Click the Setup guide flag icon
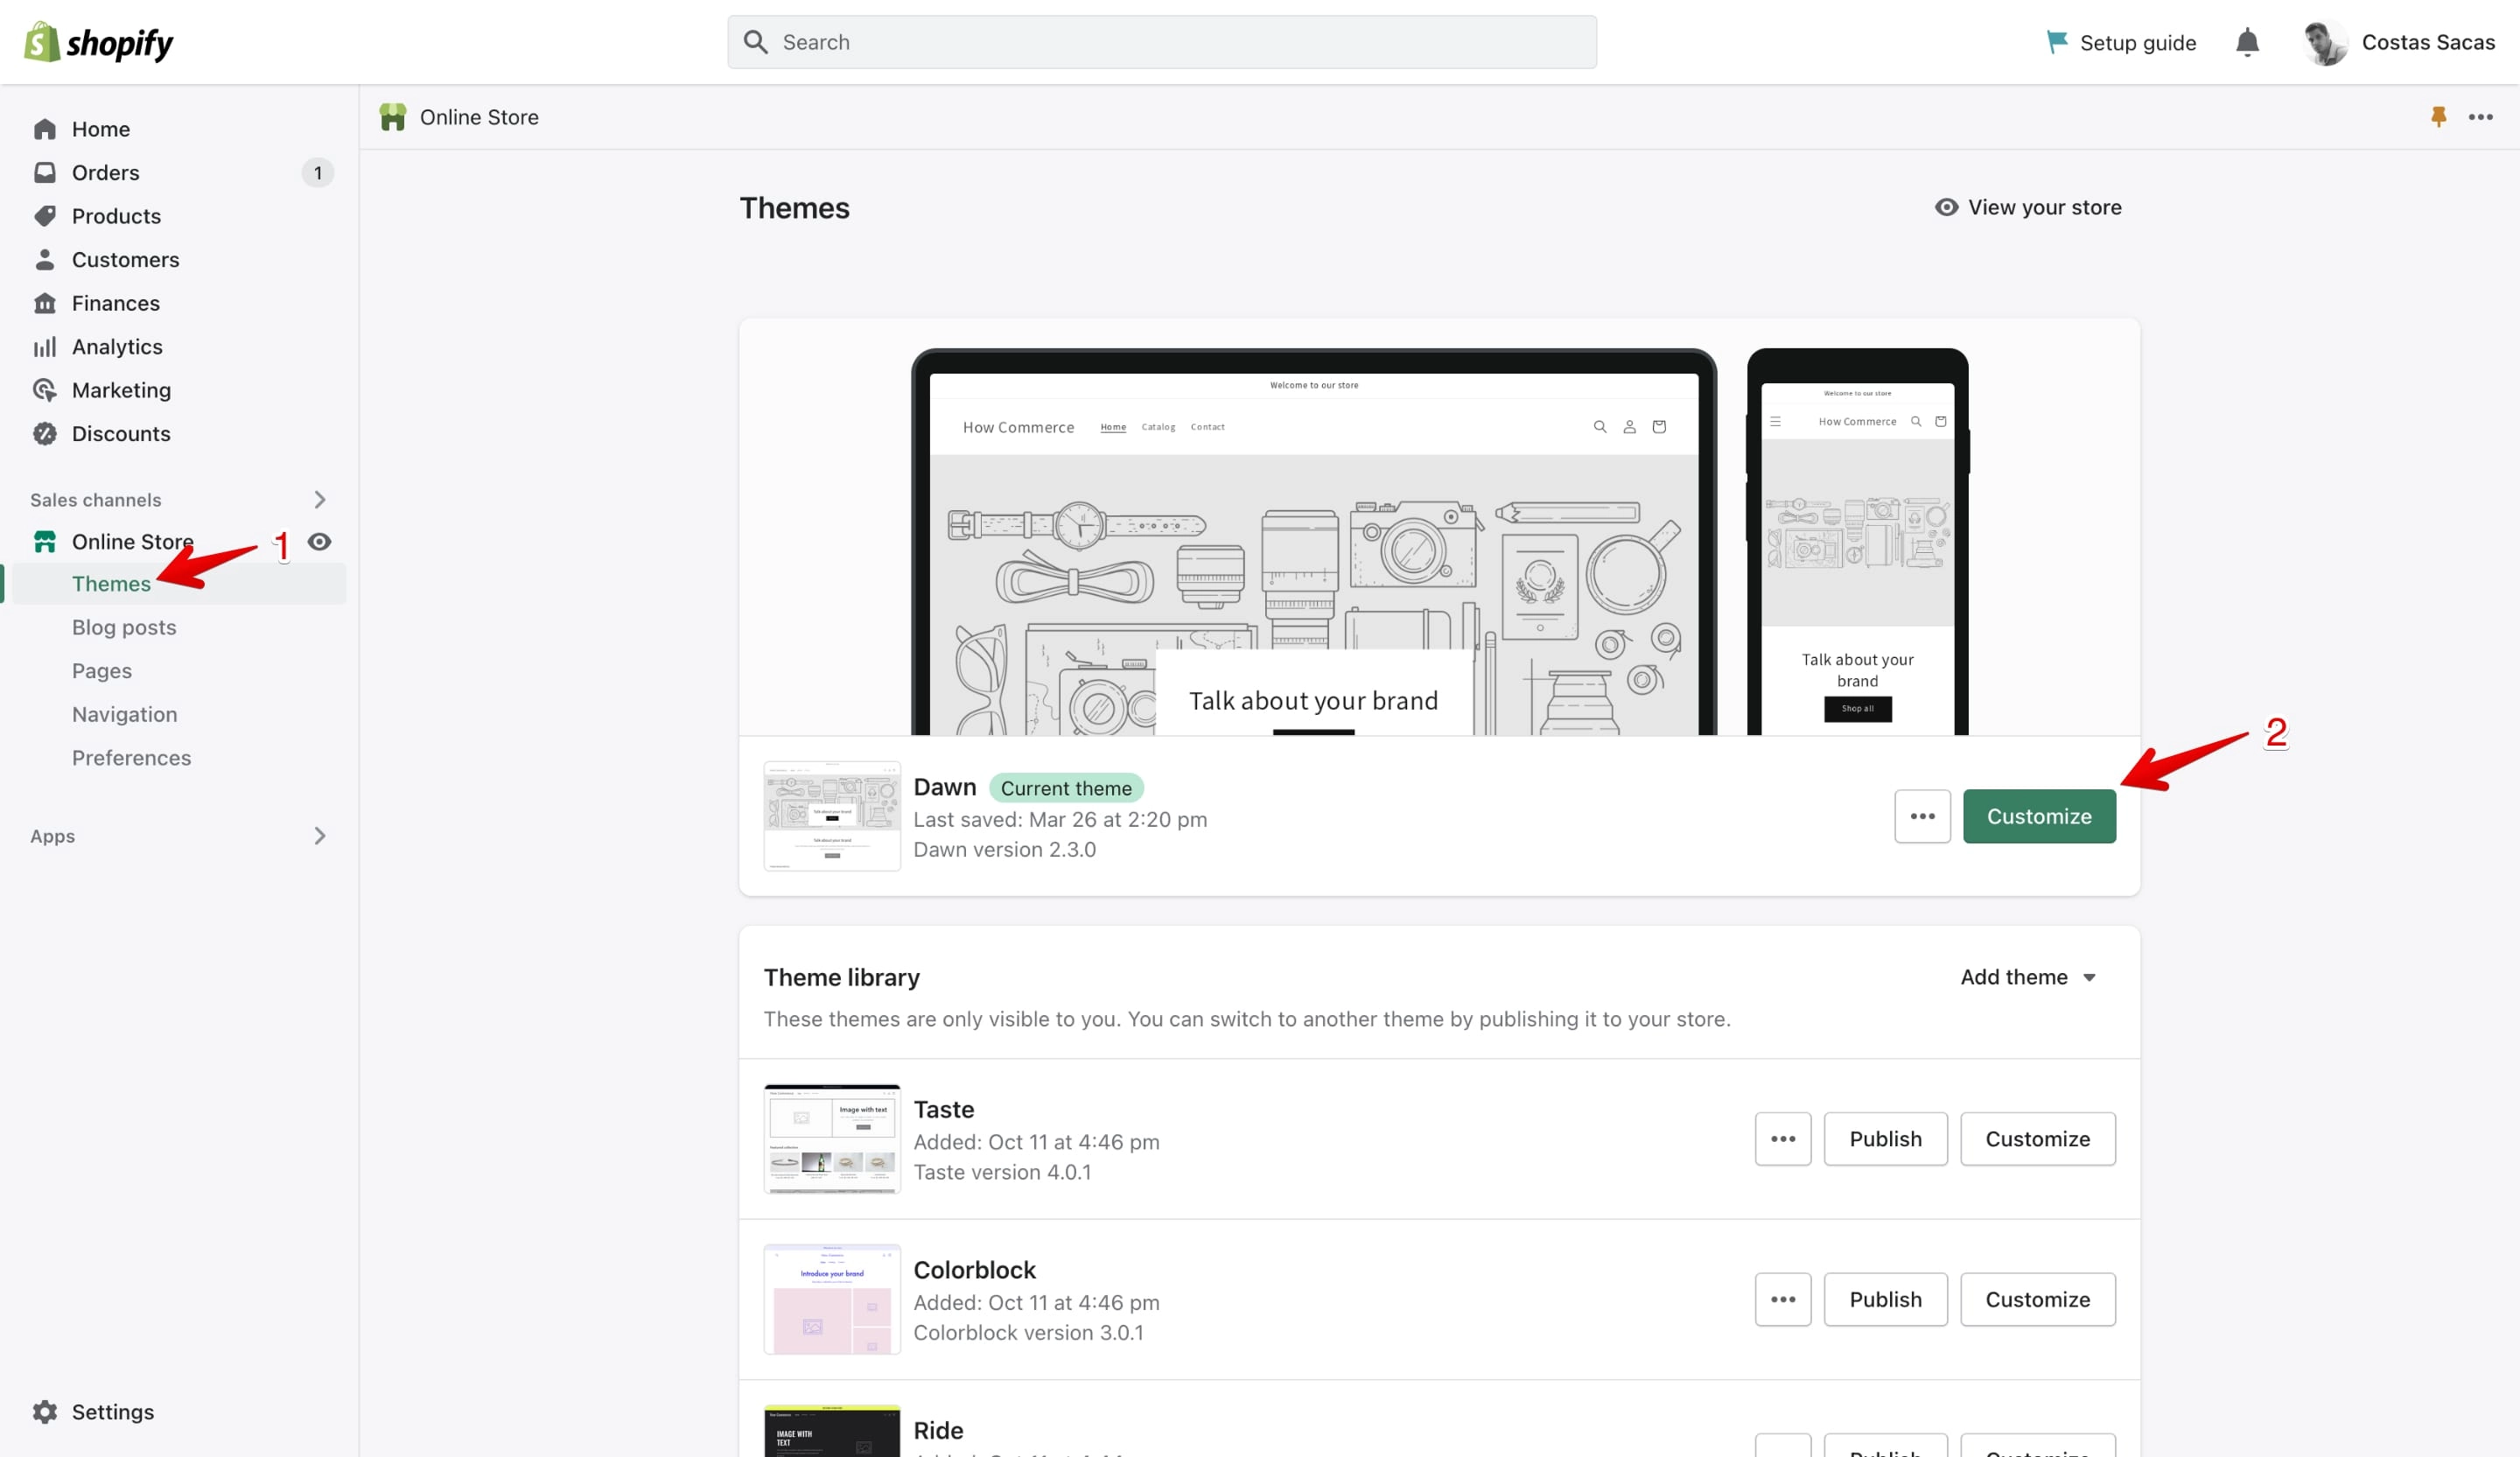 [2056, 42]
